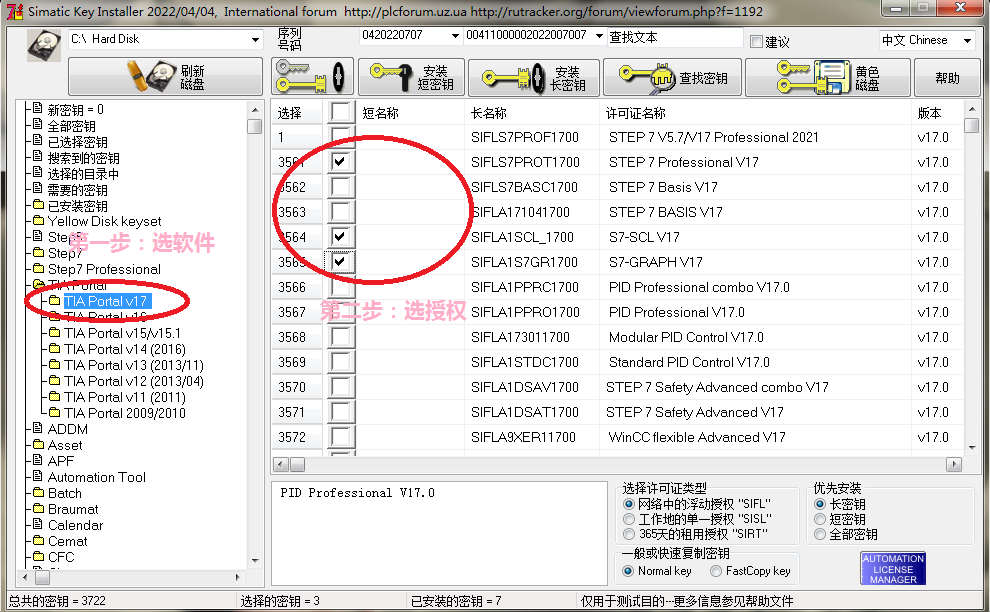
Task: Select single license "SISL" radio button
Action: [x=628, y=519]
